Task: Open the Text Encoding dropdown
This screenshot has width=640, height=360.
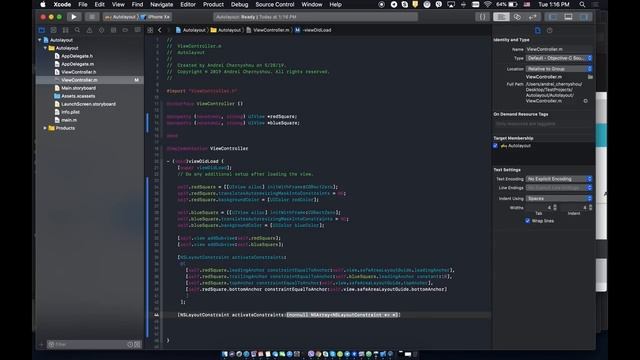Action: (559, 179)
